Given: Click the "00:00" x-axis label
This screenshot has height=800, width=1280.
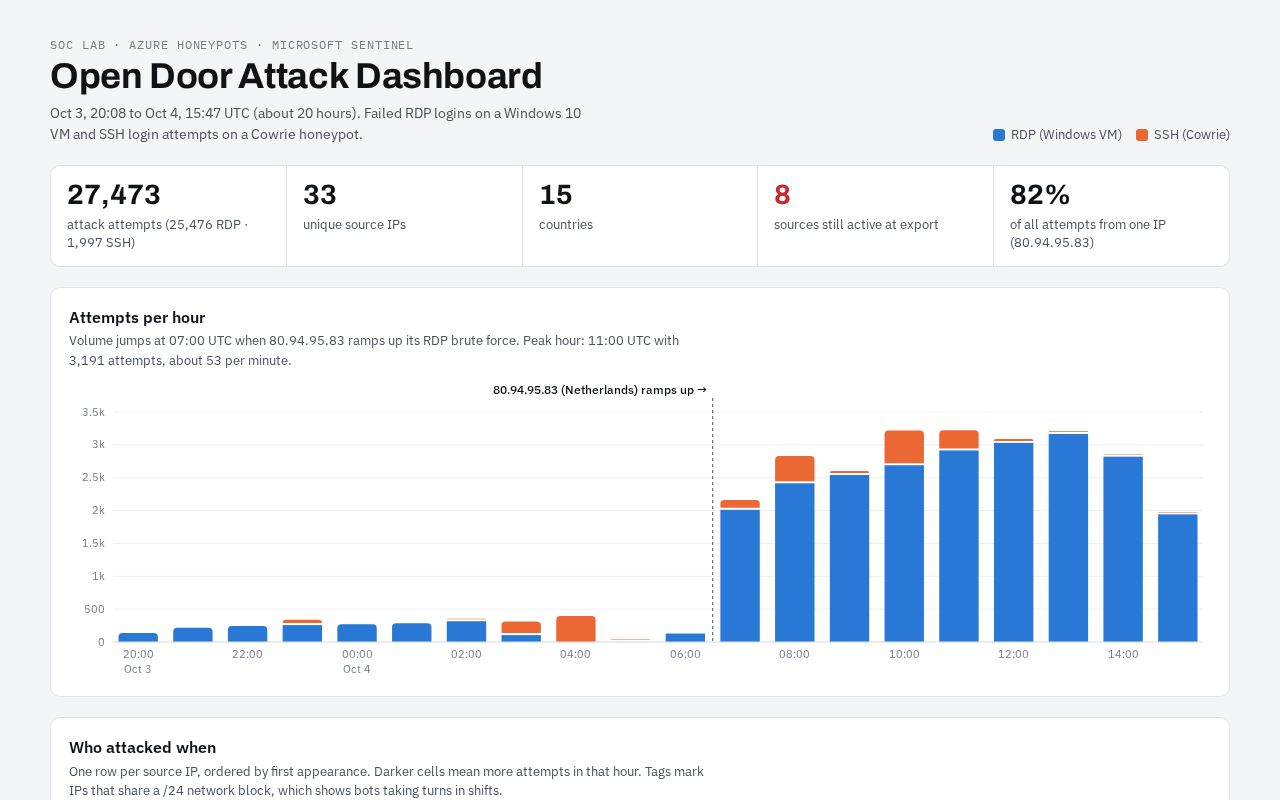Looking at the screenshot, I should tap(357, 654).
